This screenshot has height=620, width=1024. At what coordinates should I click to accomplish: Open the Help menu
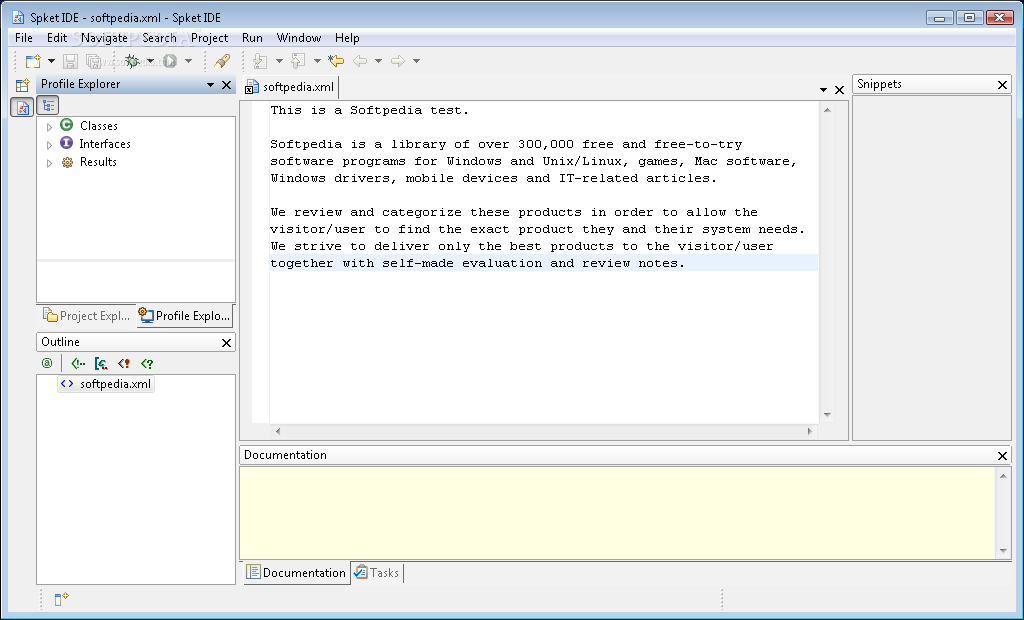[x=347, y=38]
